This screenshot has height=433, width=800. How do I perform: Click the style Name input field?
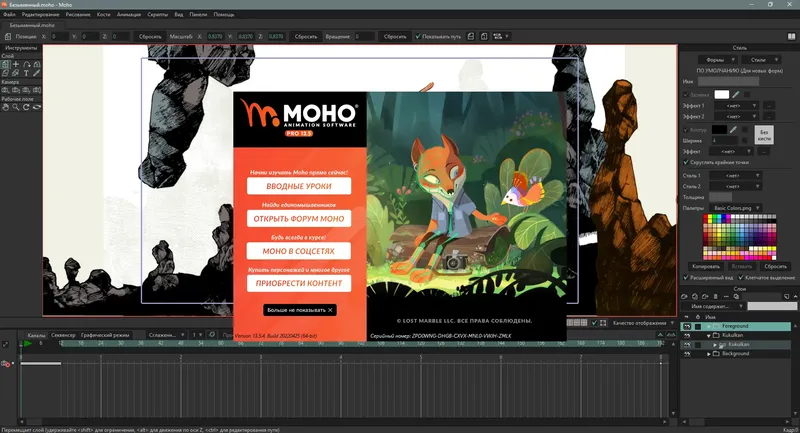(x=729, y=81)
